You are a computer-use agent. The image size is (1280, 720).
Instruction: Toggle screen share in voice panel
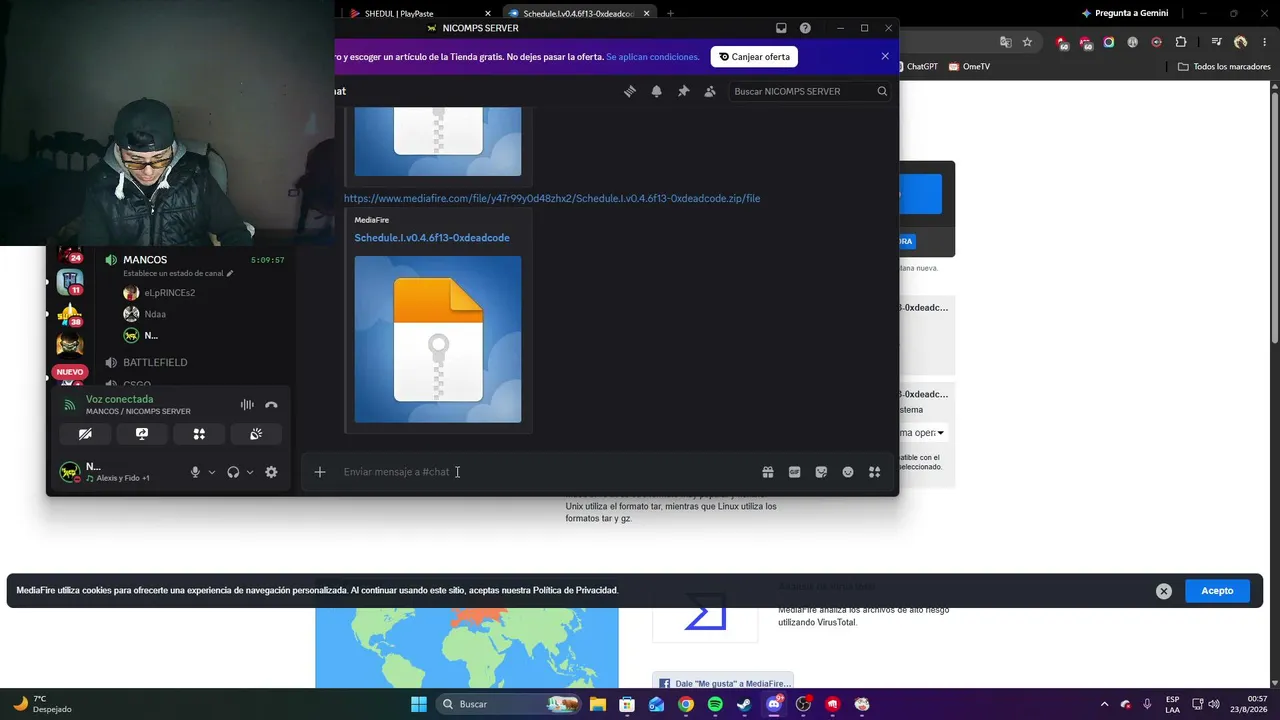coord(142,434)
